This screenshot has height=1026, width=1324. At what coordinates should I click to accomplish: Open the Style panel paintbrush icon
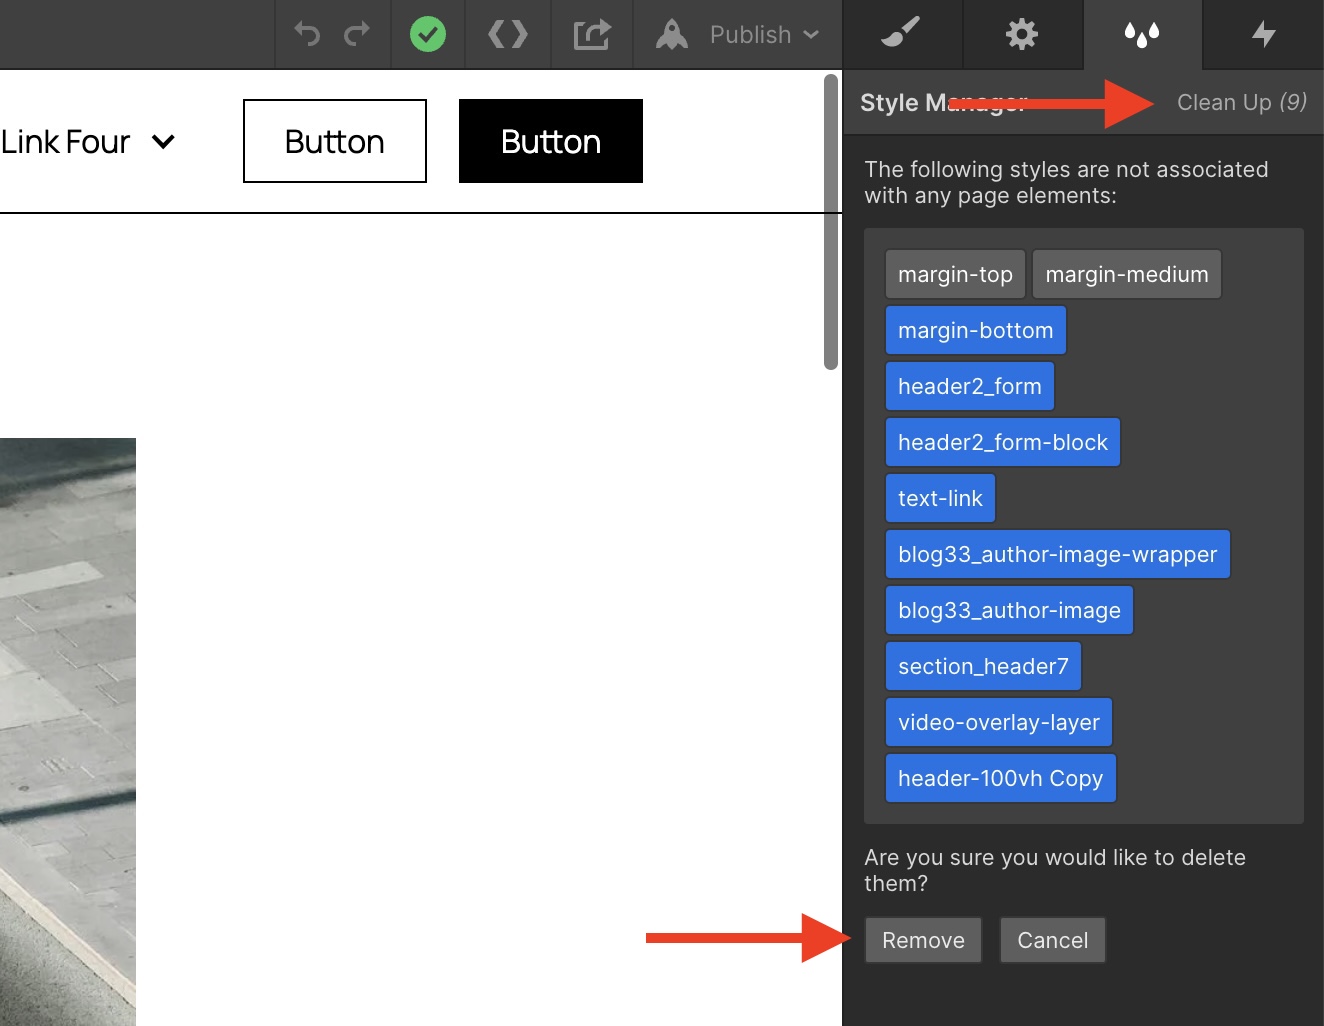901,34
